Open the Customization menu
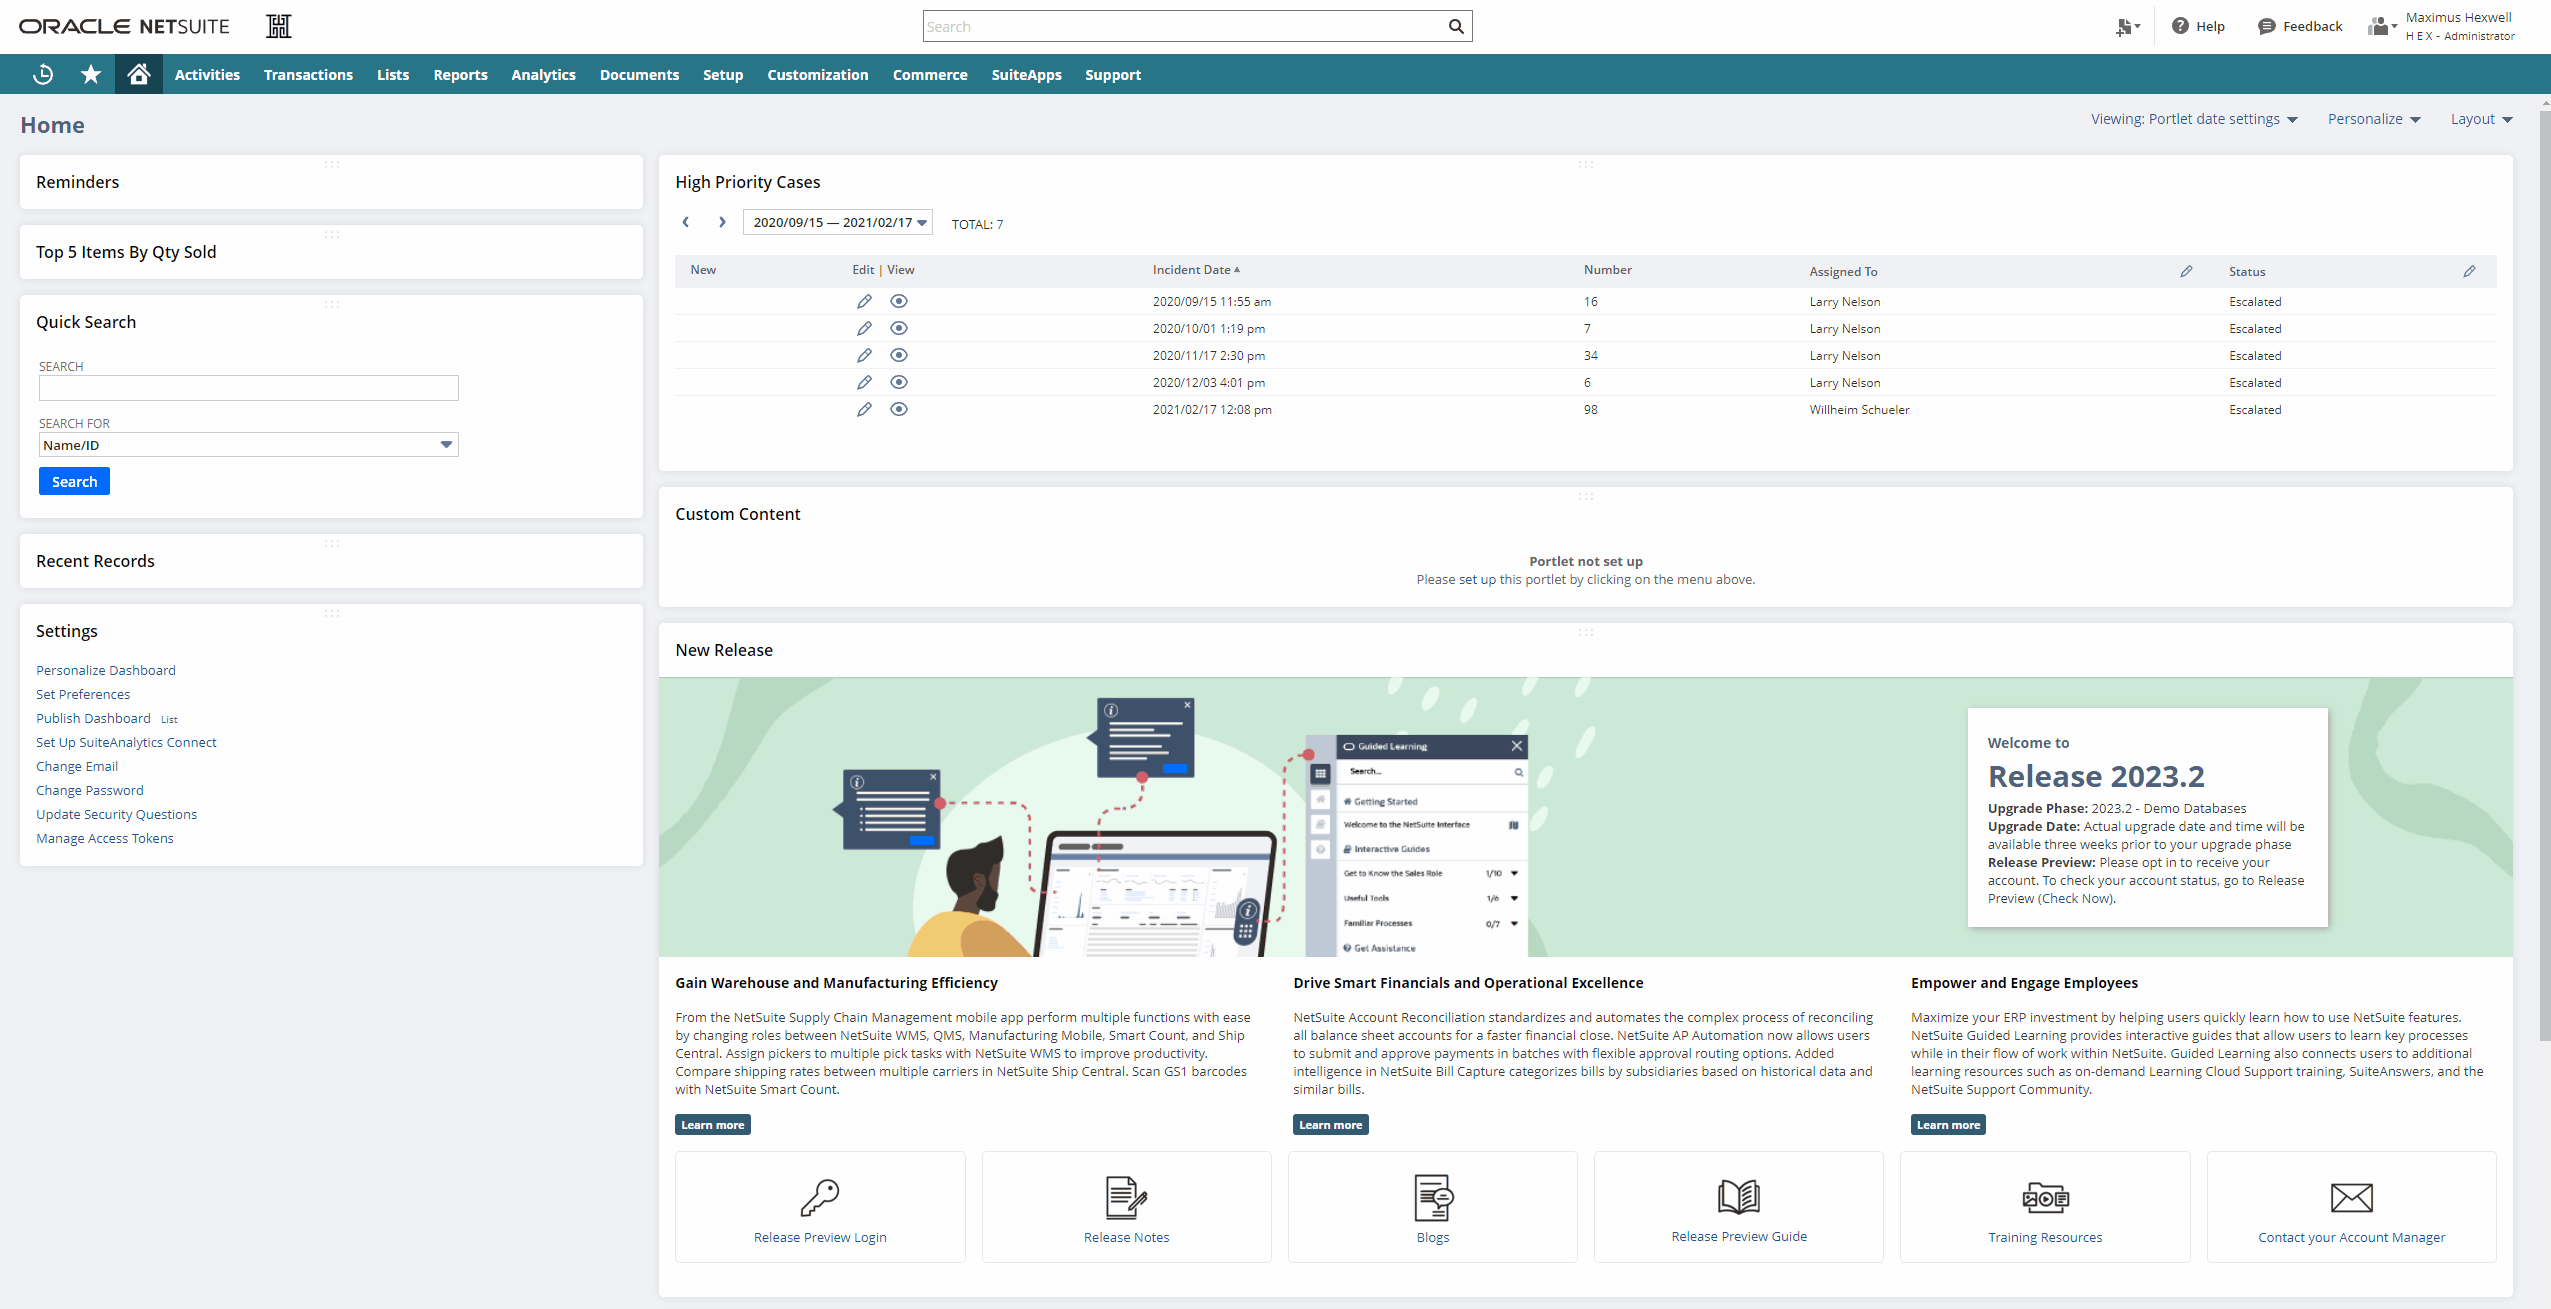 818,75
